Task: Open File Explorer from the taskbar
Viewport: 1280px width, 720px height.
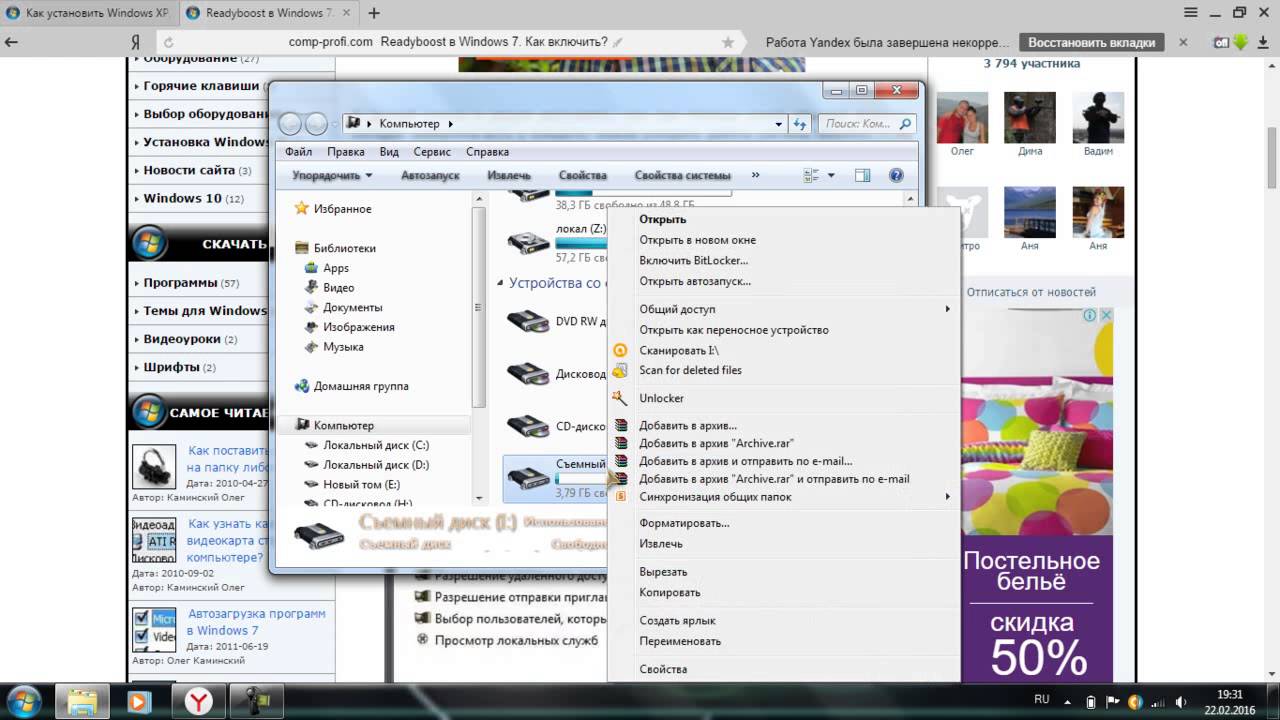Action: click(x=82, y=700)
